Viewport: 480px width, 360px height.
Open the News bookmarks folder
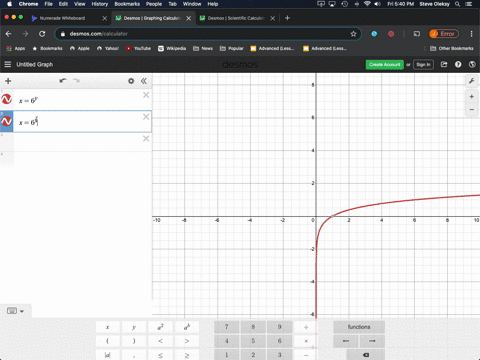pos(203,48)
